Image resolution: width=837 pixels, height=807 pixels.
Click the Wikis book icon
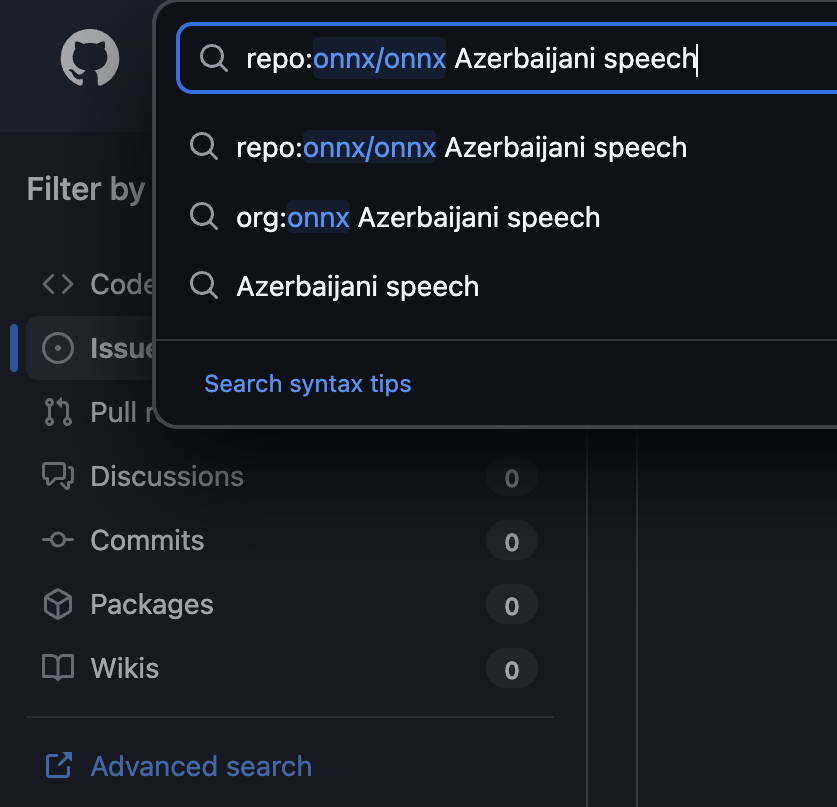(x=58, y=668)
